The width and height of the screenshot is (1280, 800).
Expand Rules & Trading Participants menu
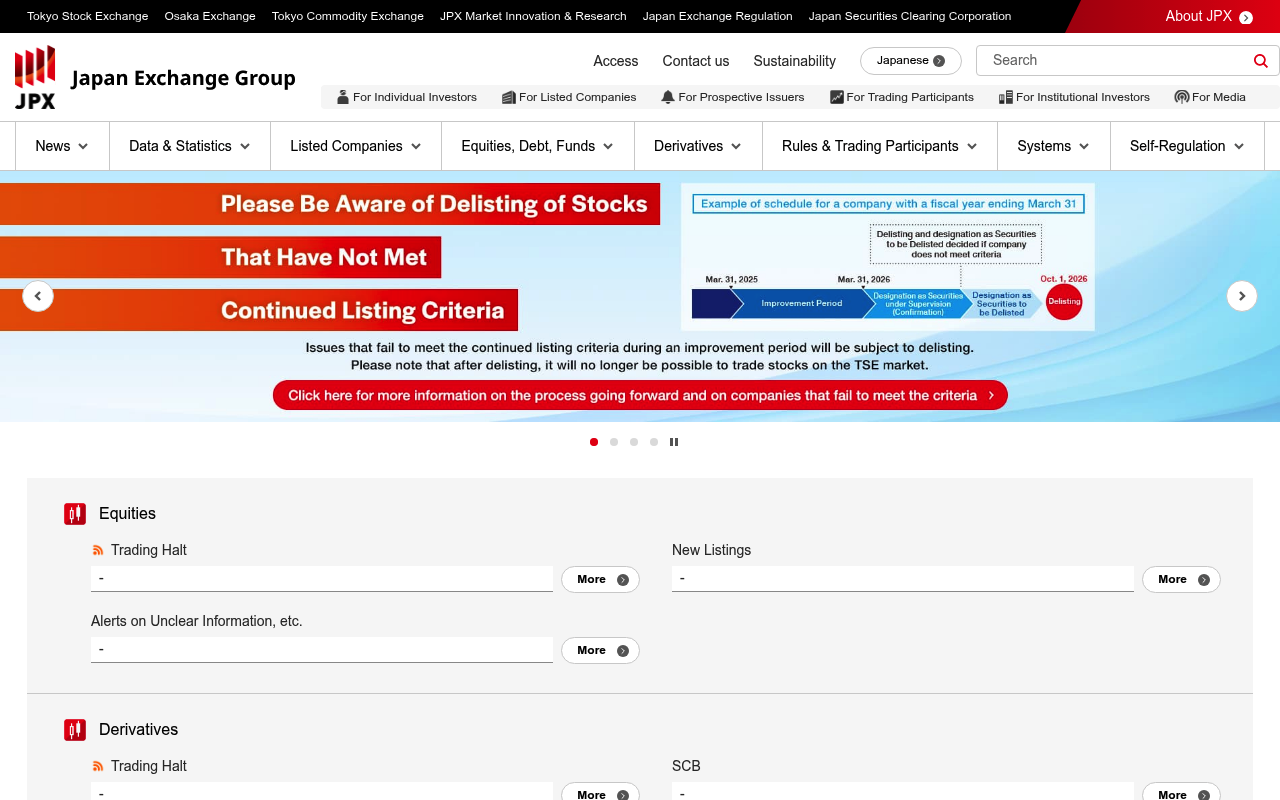click(880, 146)
